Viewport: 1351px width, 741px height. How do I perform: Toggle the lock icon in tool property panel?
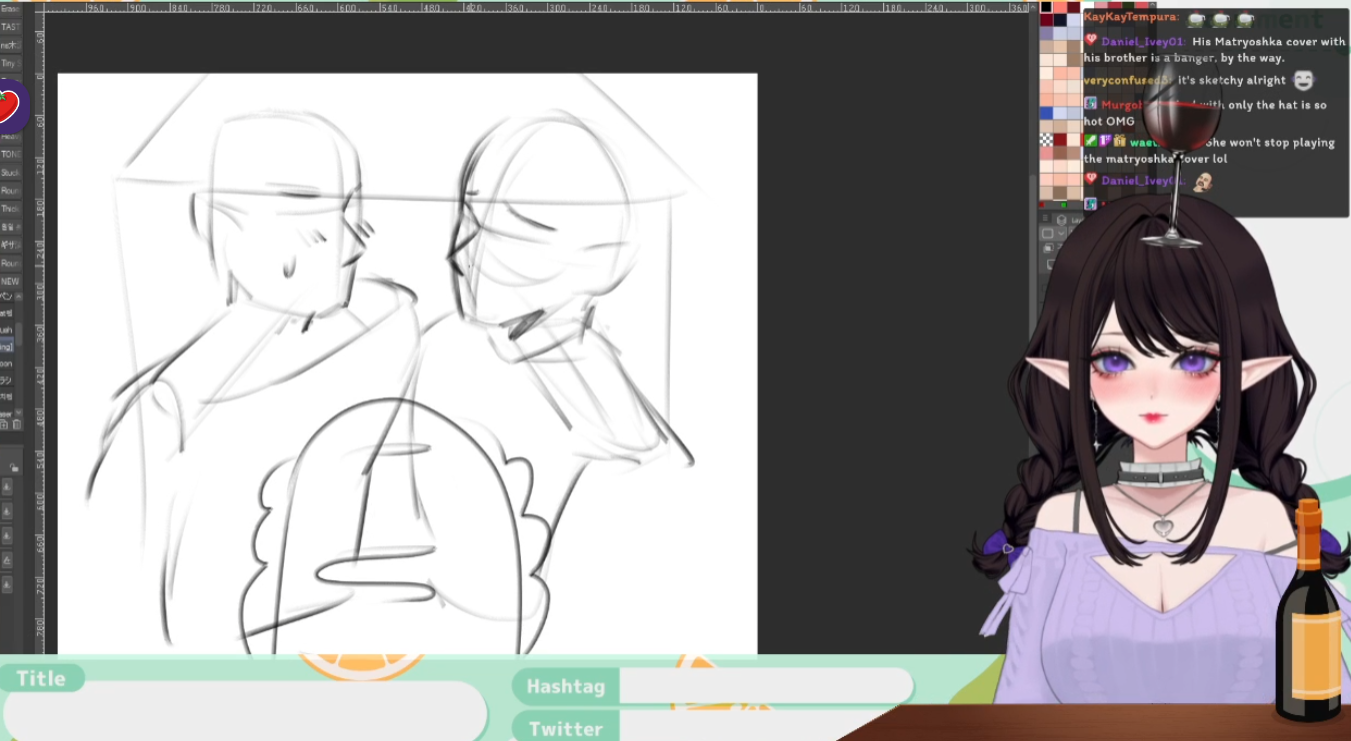coord(13,467)
